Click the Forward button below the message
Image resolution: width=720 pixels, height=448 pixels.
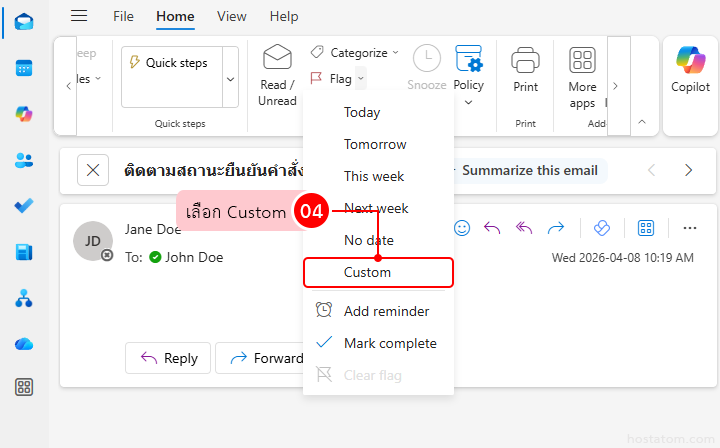pyautogui.click(x=260, y=358)
